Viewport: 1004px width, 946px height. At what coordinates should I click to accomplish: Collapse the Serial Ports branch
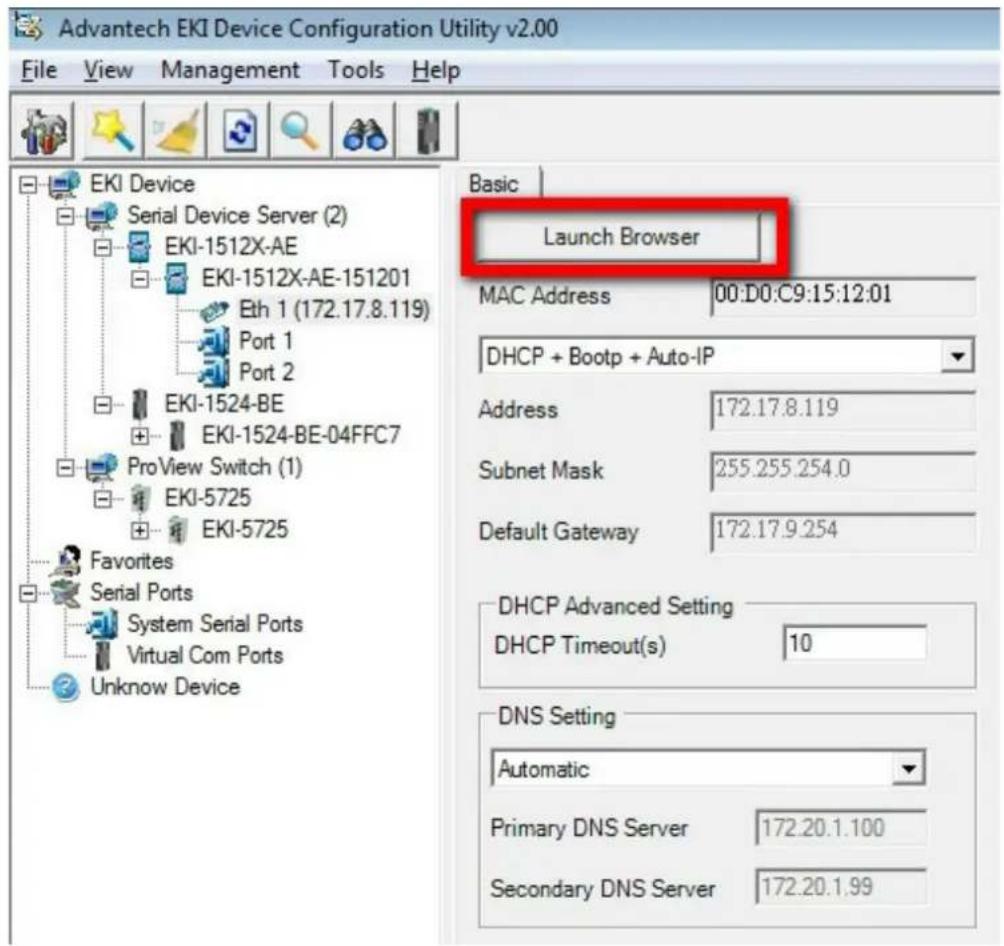pos(28,594)
